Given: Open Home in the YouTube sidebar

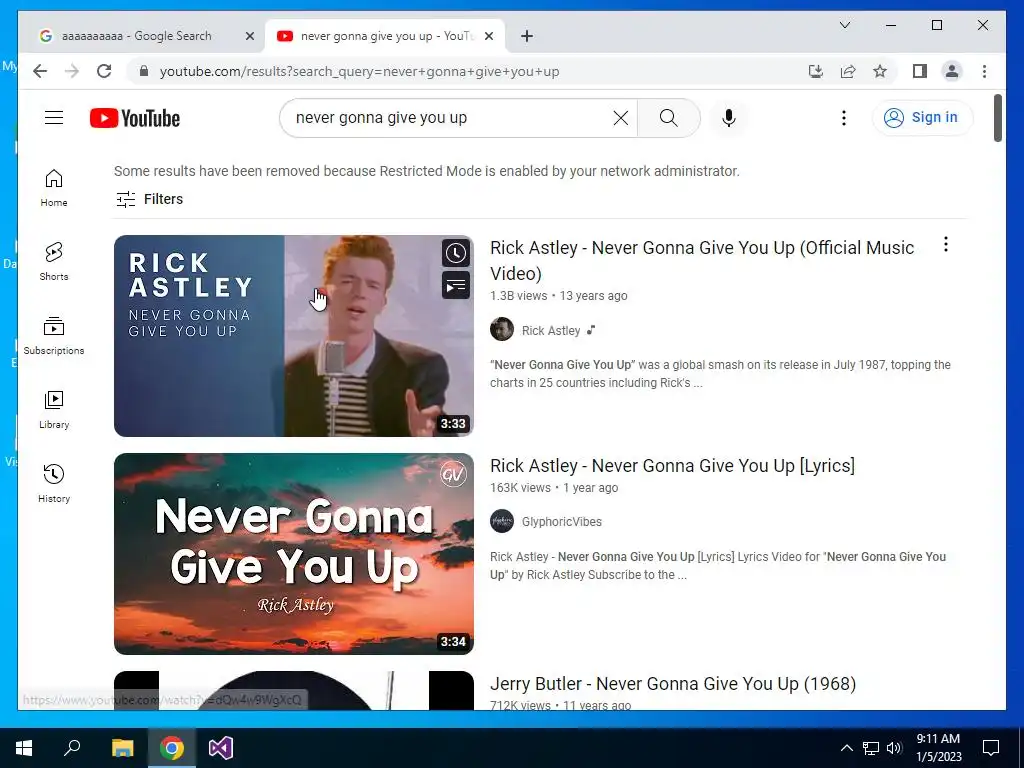Looking at the screenshot, I should 54,188.
